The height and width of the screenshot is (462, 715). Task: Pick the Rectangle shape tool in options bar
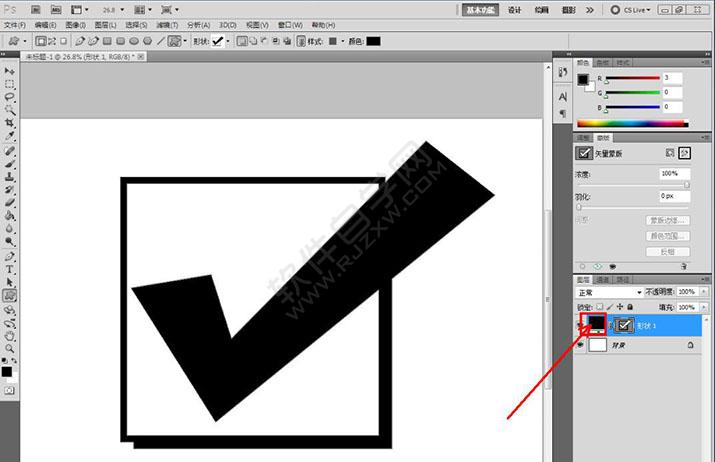(107, 41)
